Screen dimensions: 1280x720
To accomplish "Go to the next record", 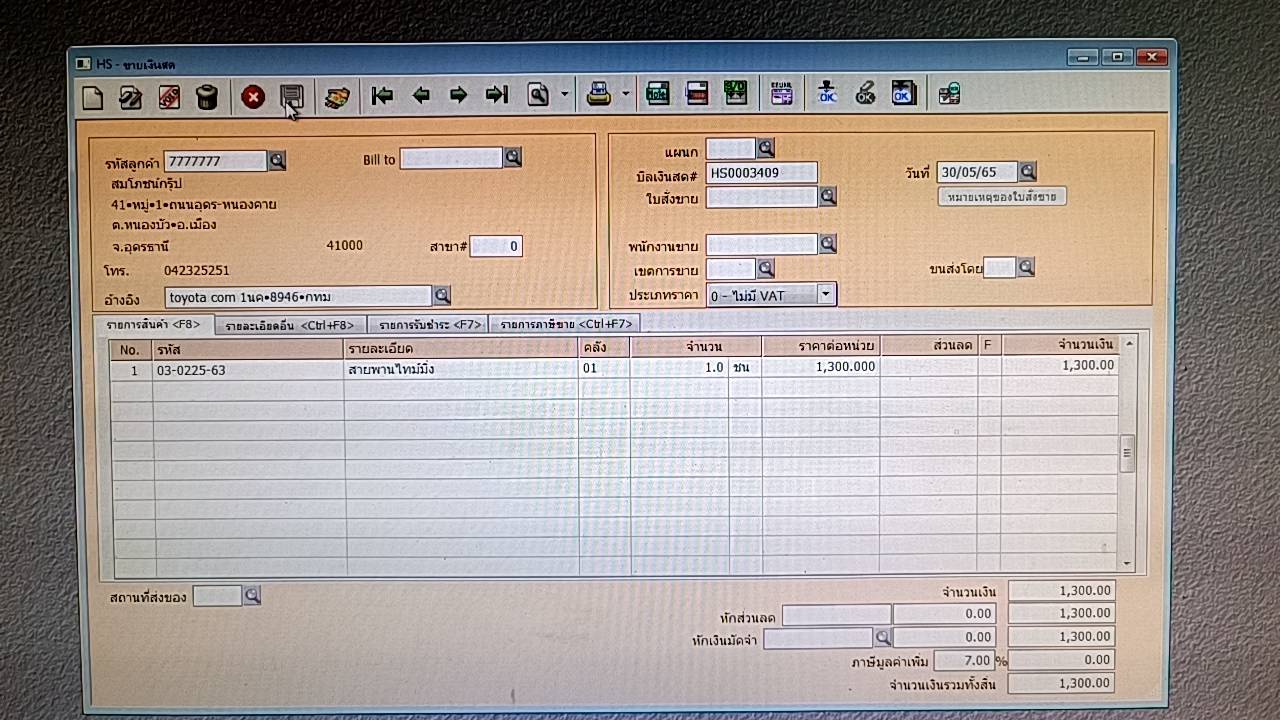I will pyautogui.click(x=458, y=96).
